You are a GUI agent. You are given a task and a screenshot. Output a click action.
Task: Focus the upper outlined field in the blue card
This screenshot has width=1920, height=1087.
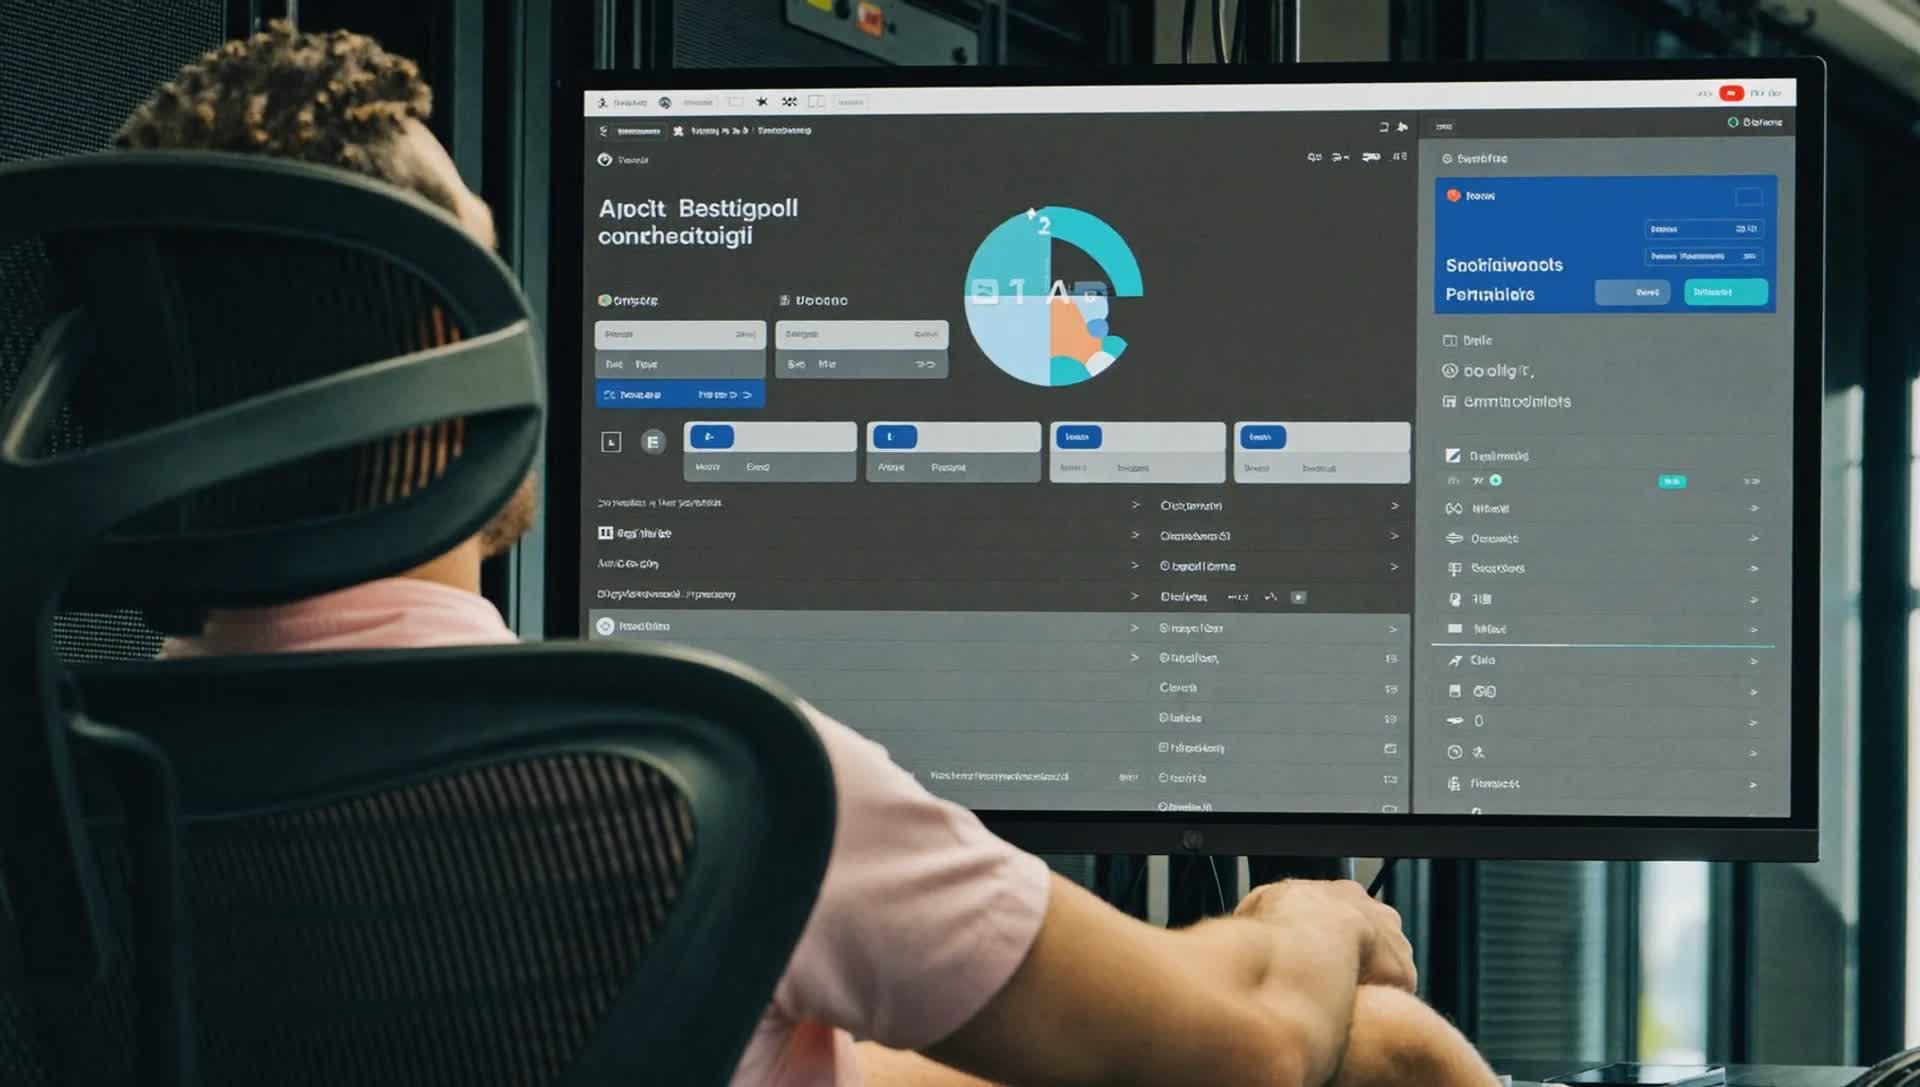tap(1704, 229)
